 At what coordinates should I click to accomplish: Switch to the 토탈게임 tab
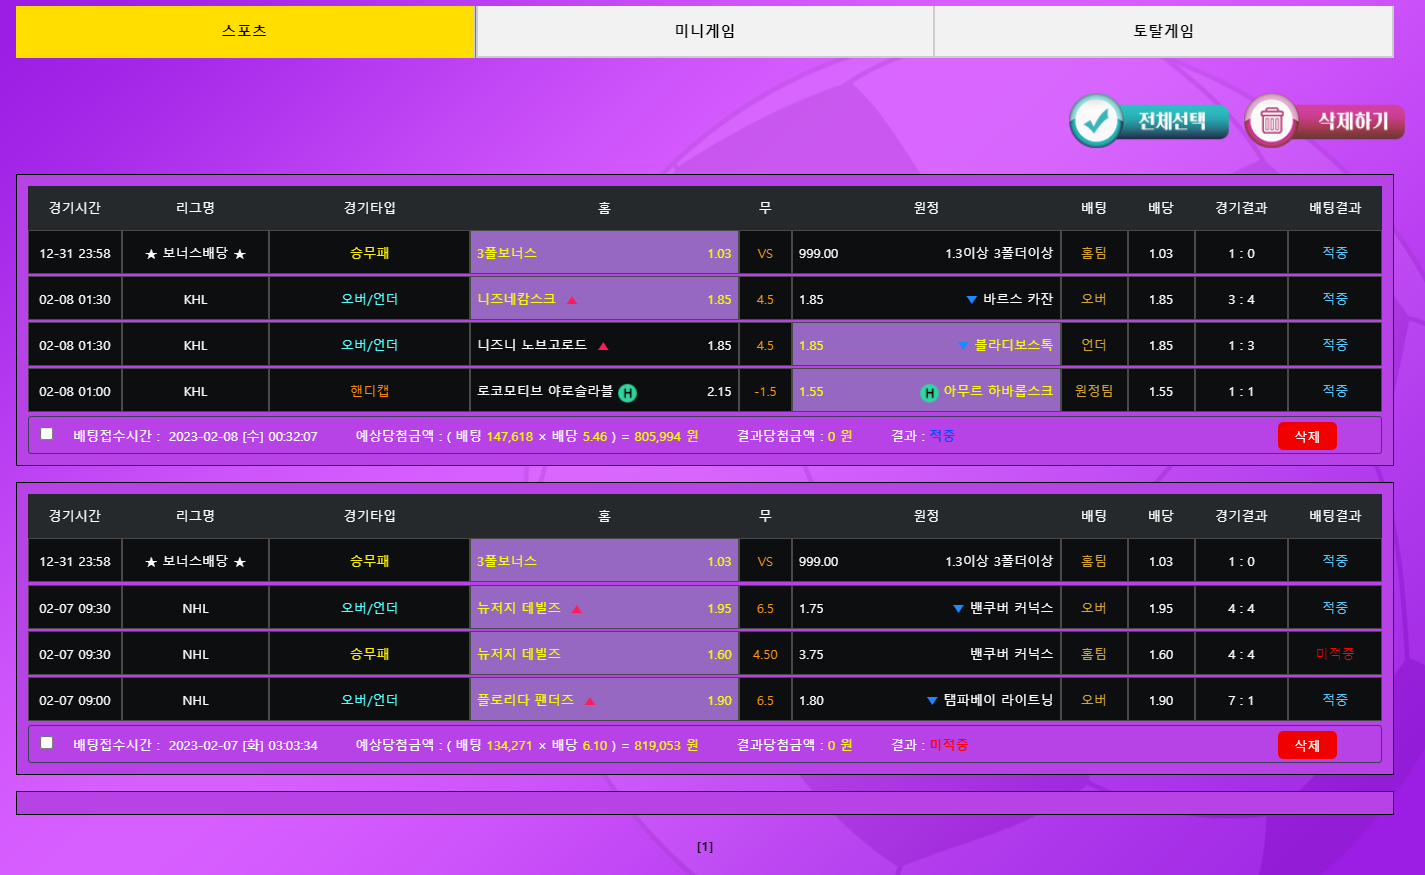click(x=1163, y=31)
